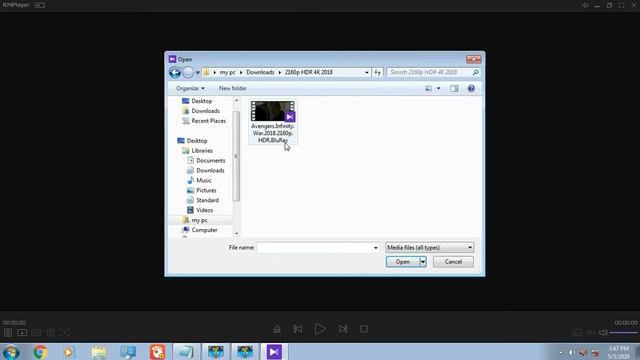Screen dimensions: 640x360
Task: Click KMPlayer previous track button
Action: tap(298, 329)
